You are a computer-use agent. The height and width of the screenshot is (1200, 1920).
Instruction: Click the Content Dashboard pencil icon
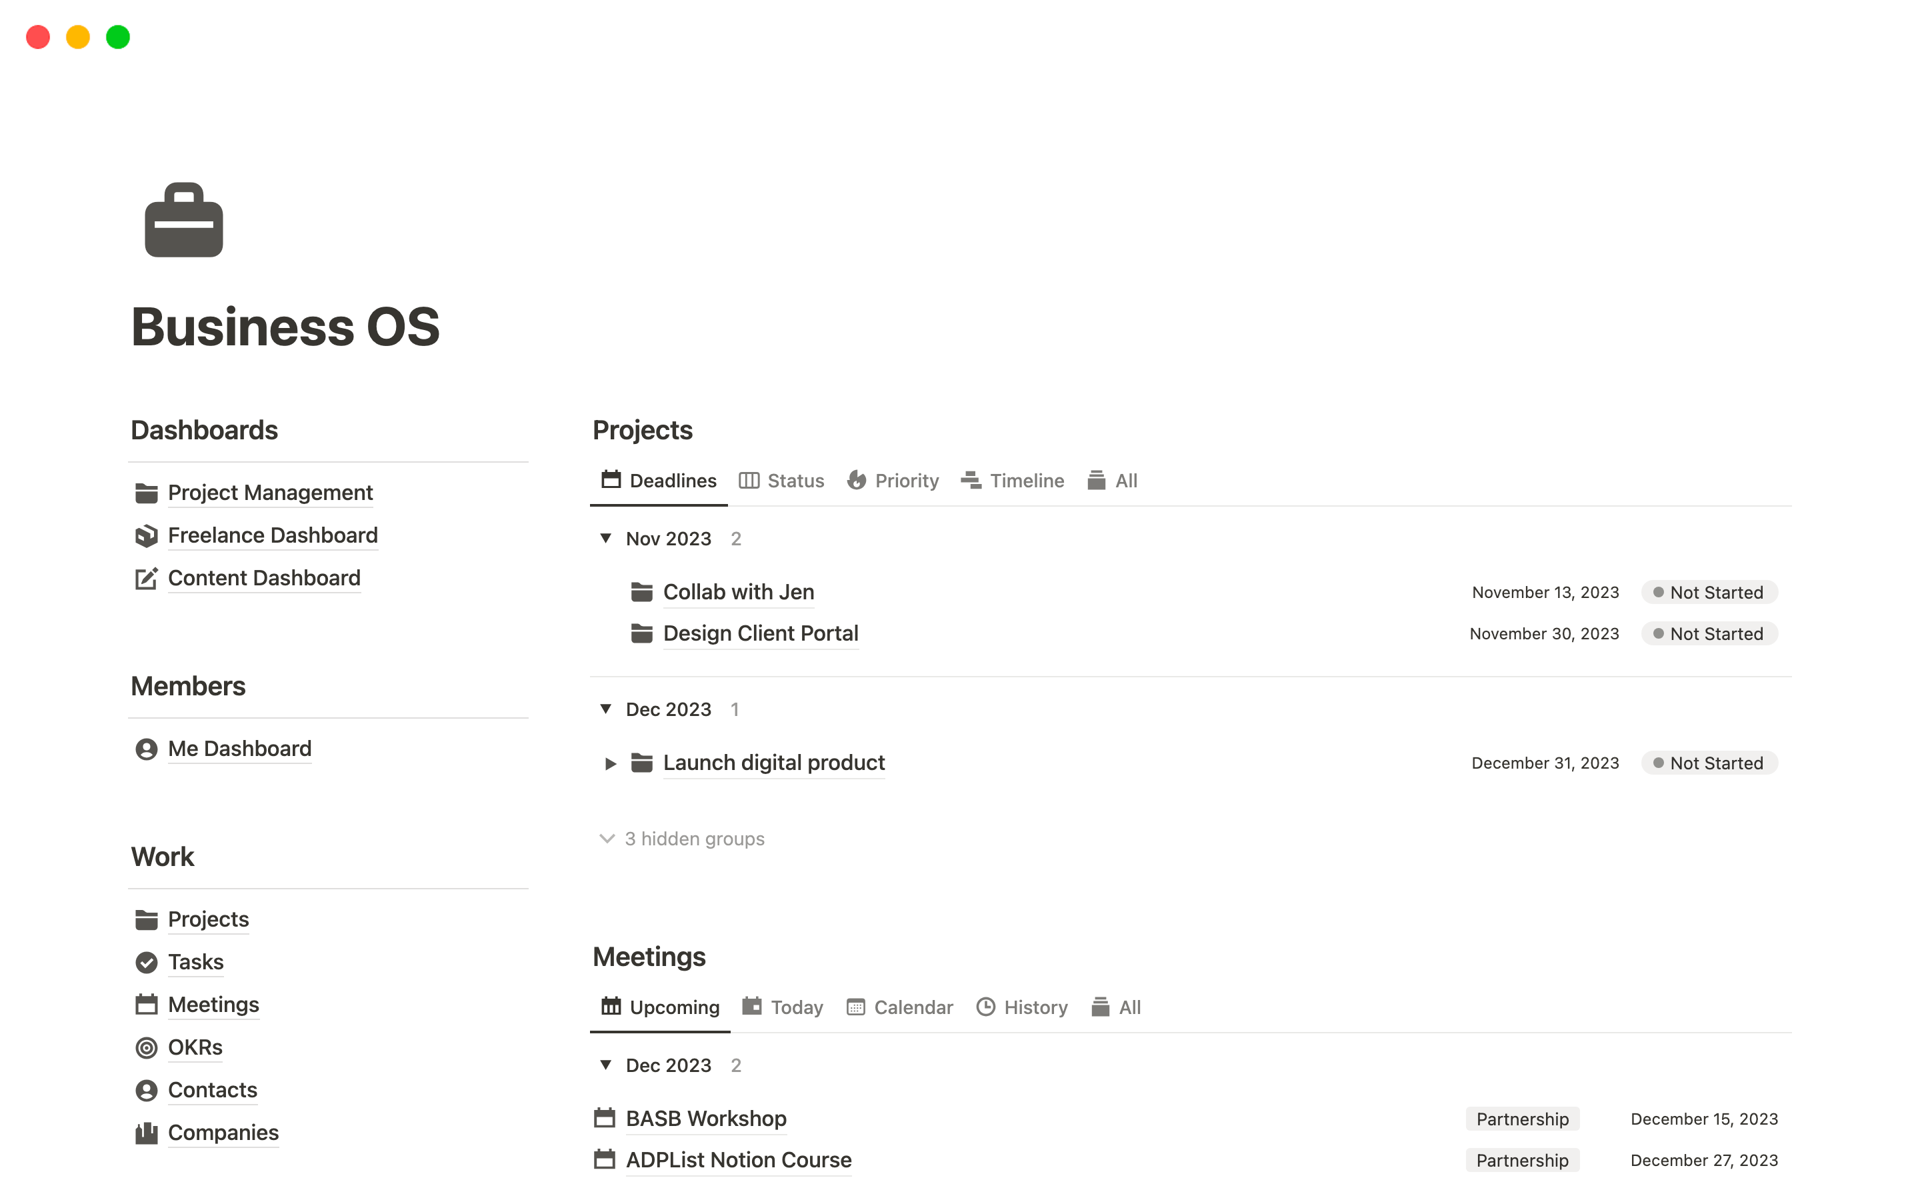tap(146, 579)
